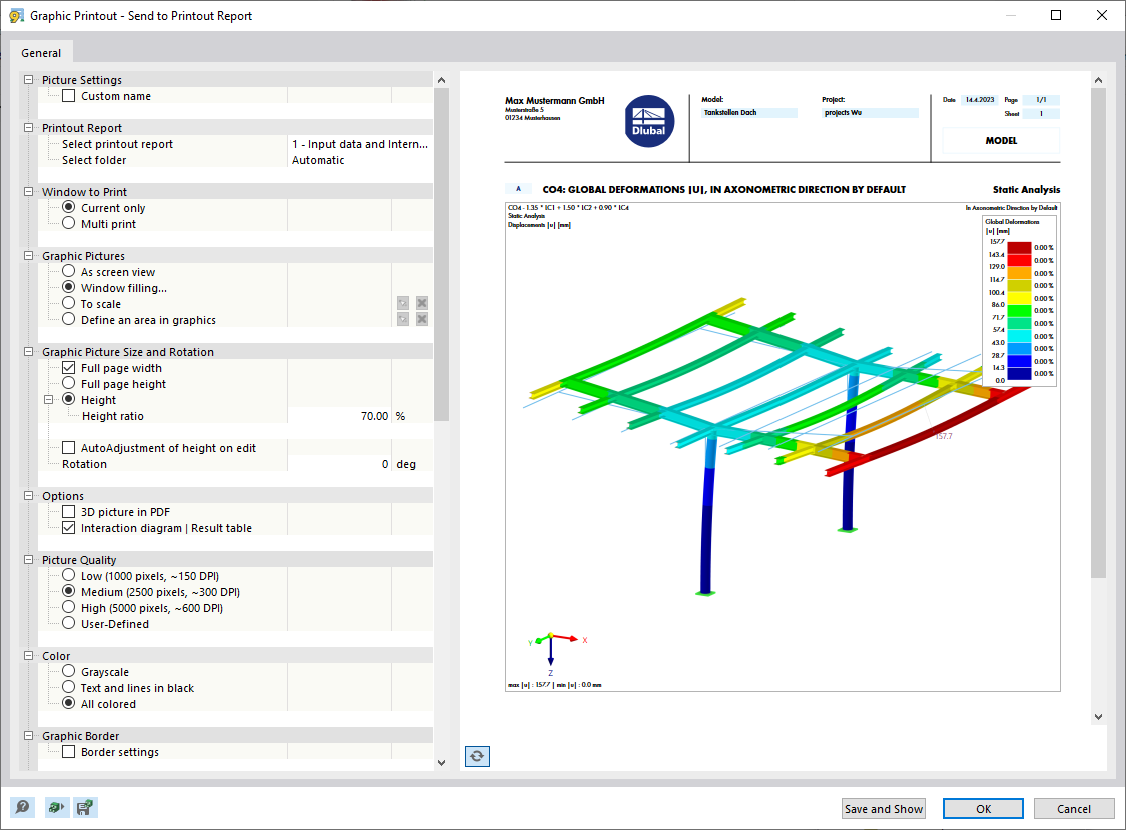
Task: Click the Cancel button
Action: point(1074,808)
